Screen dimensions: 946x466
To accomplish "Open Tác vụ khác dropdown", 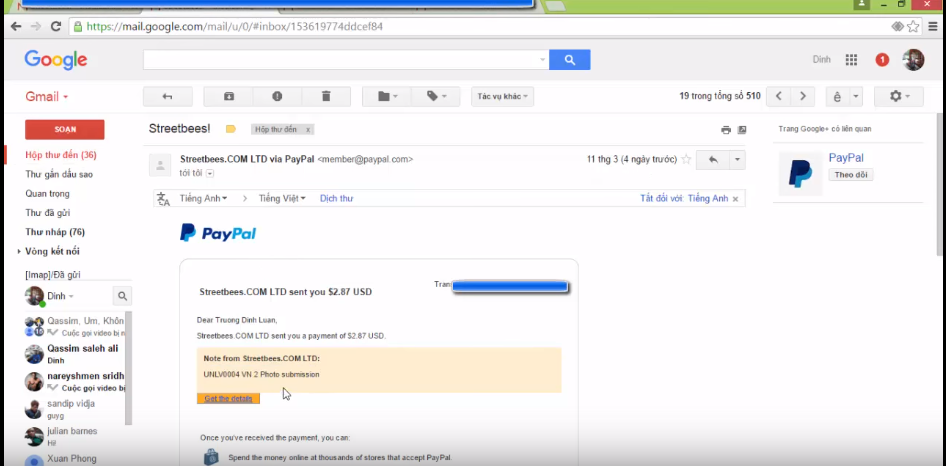I will (x=503, y=97).
